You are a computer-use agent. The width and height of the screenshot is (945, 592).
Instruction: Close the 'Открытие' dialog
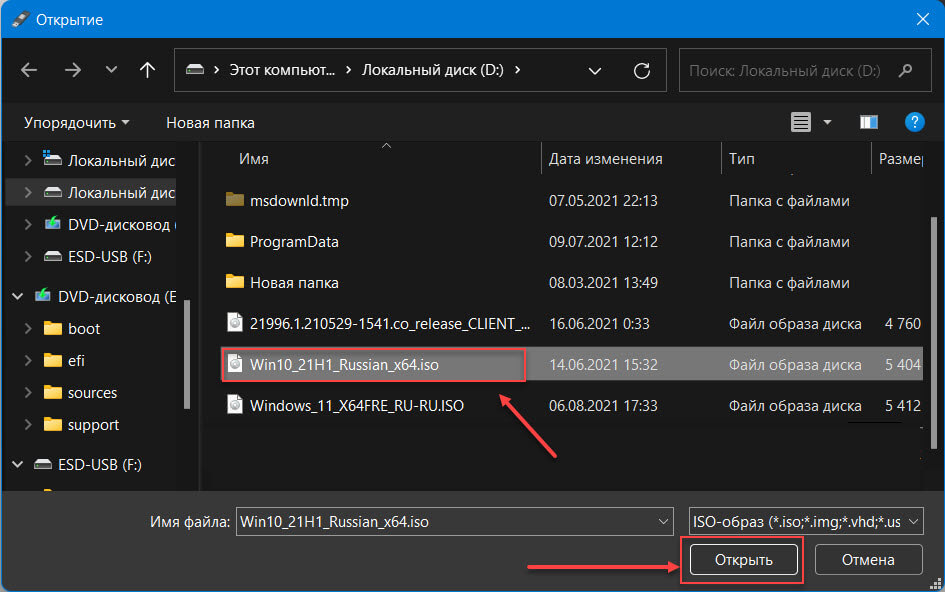(923, 19)
